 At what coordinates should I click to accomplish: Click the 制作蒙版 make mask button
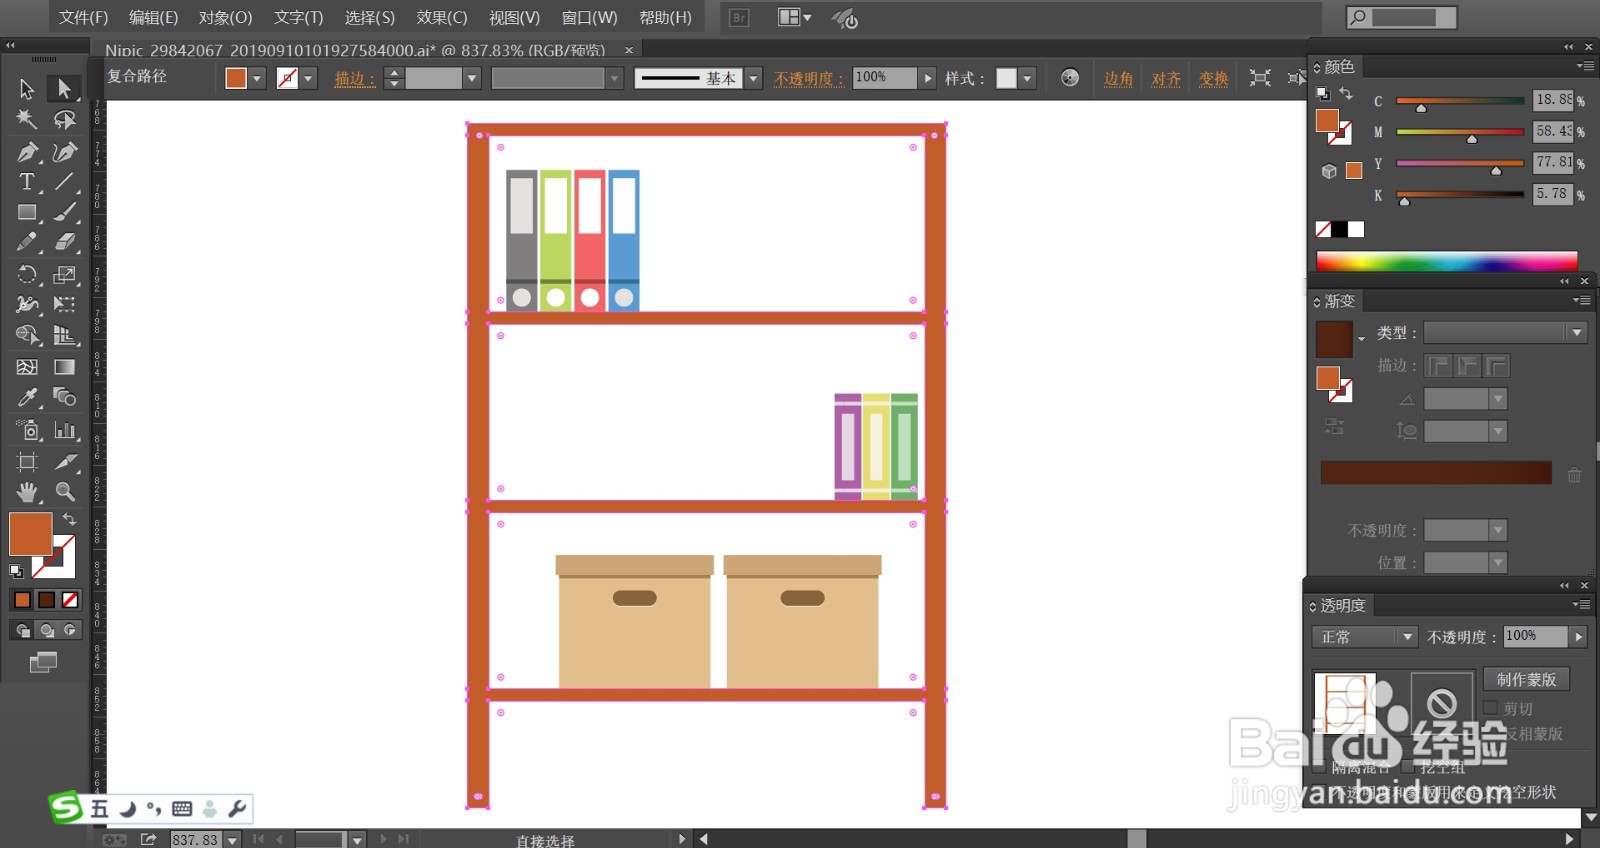tap(1526, 679)
